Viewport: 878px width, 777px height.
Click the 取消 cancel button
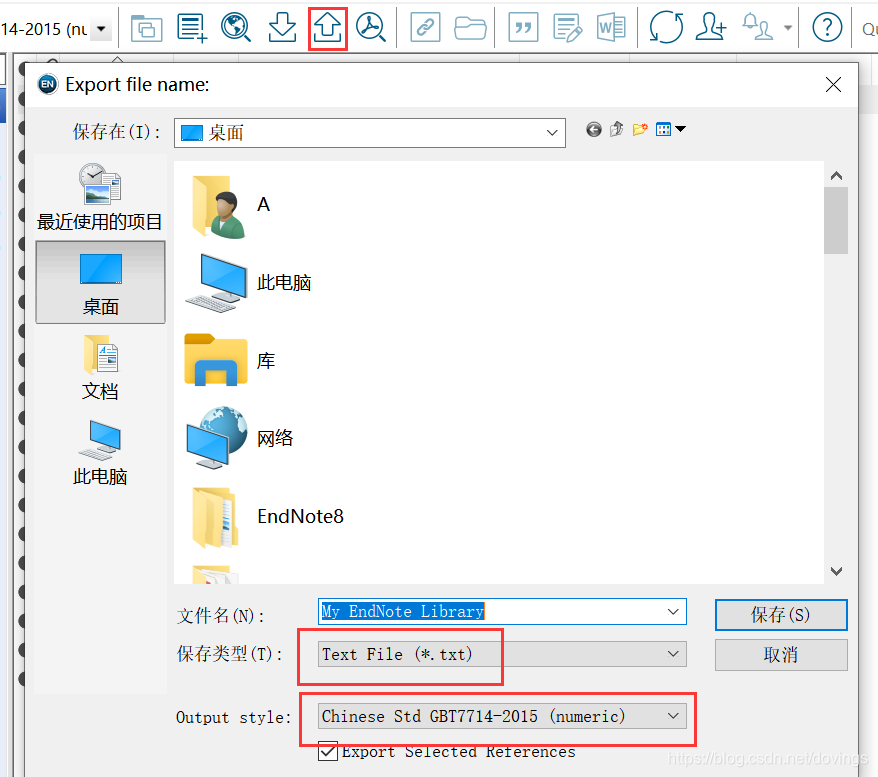pos(781,655)
